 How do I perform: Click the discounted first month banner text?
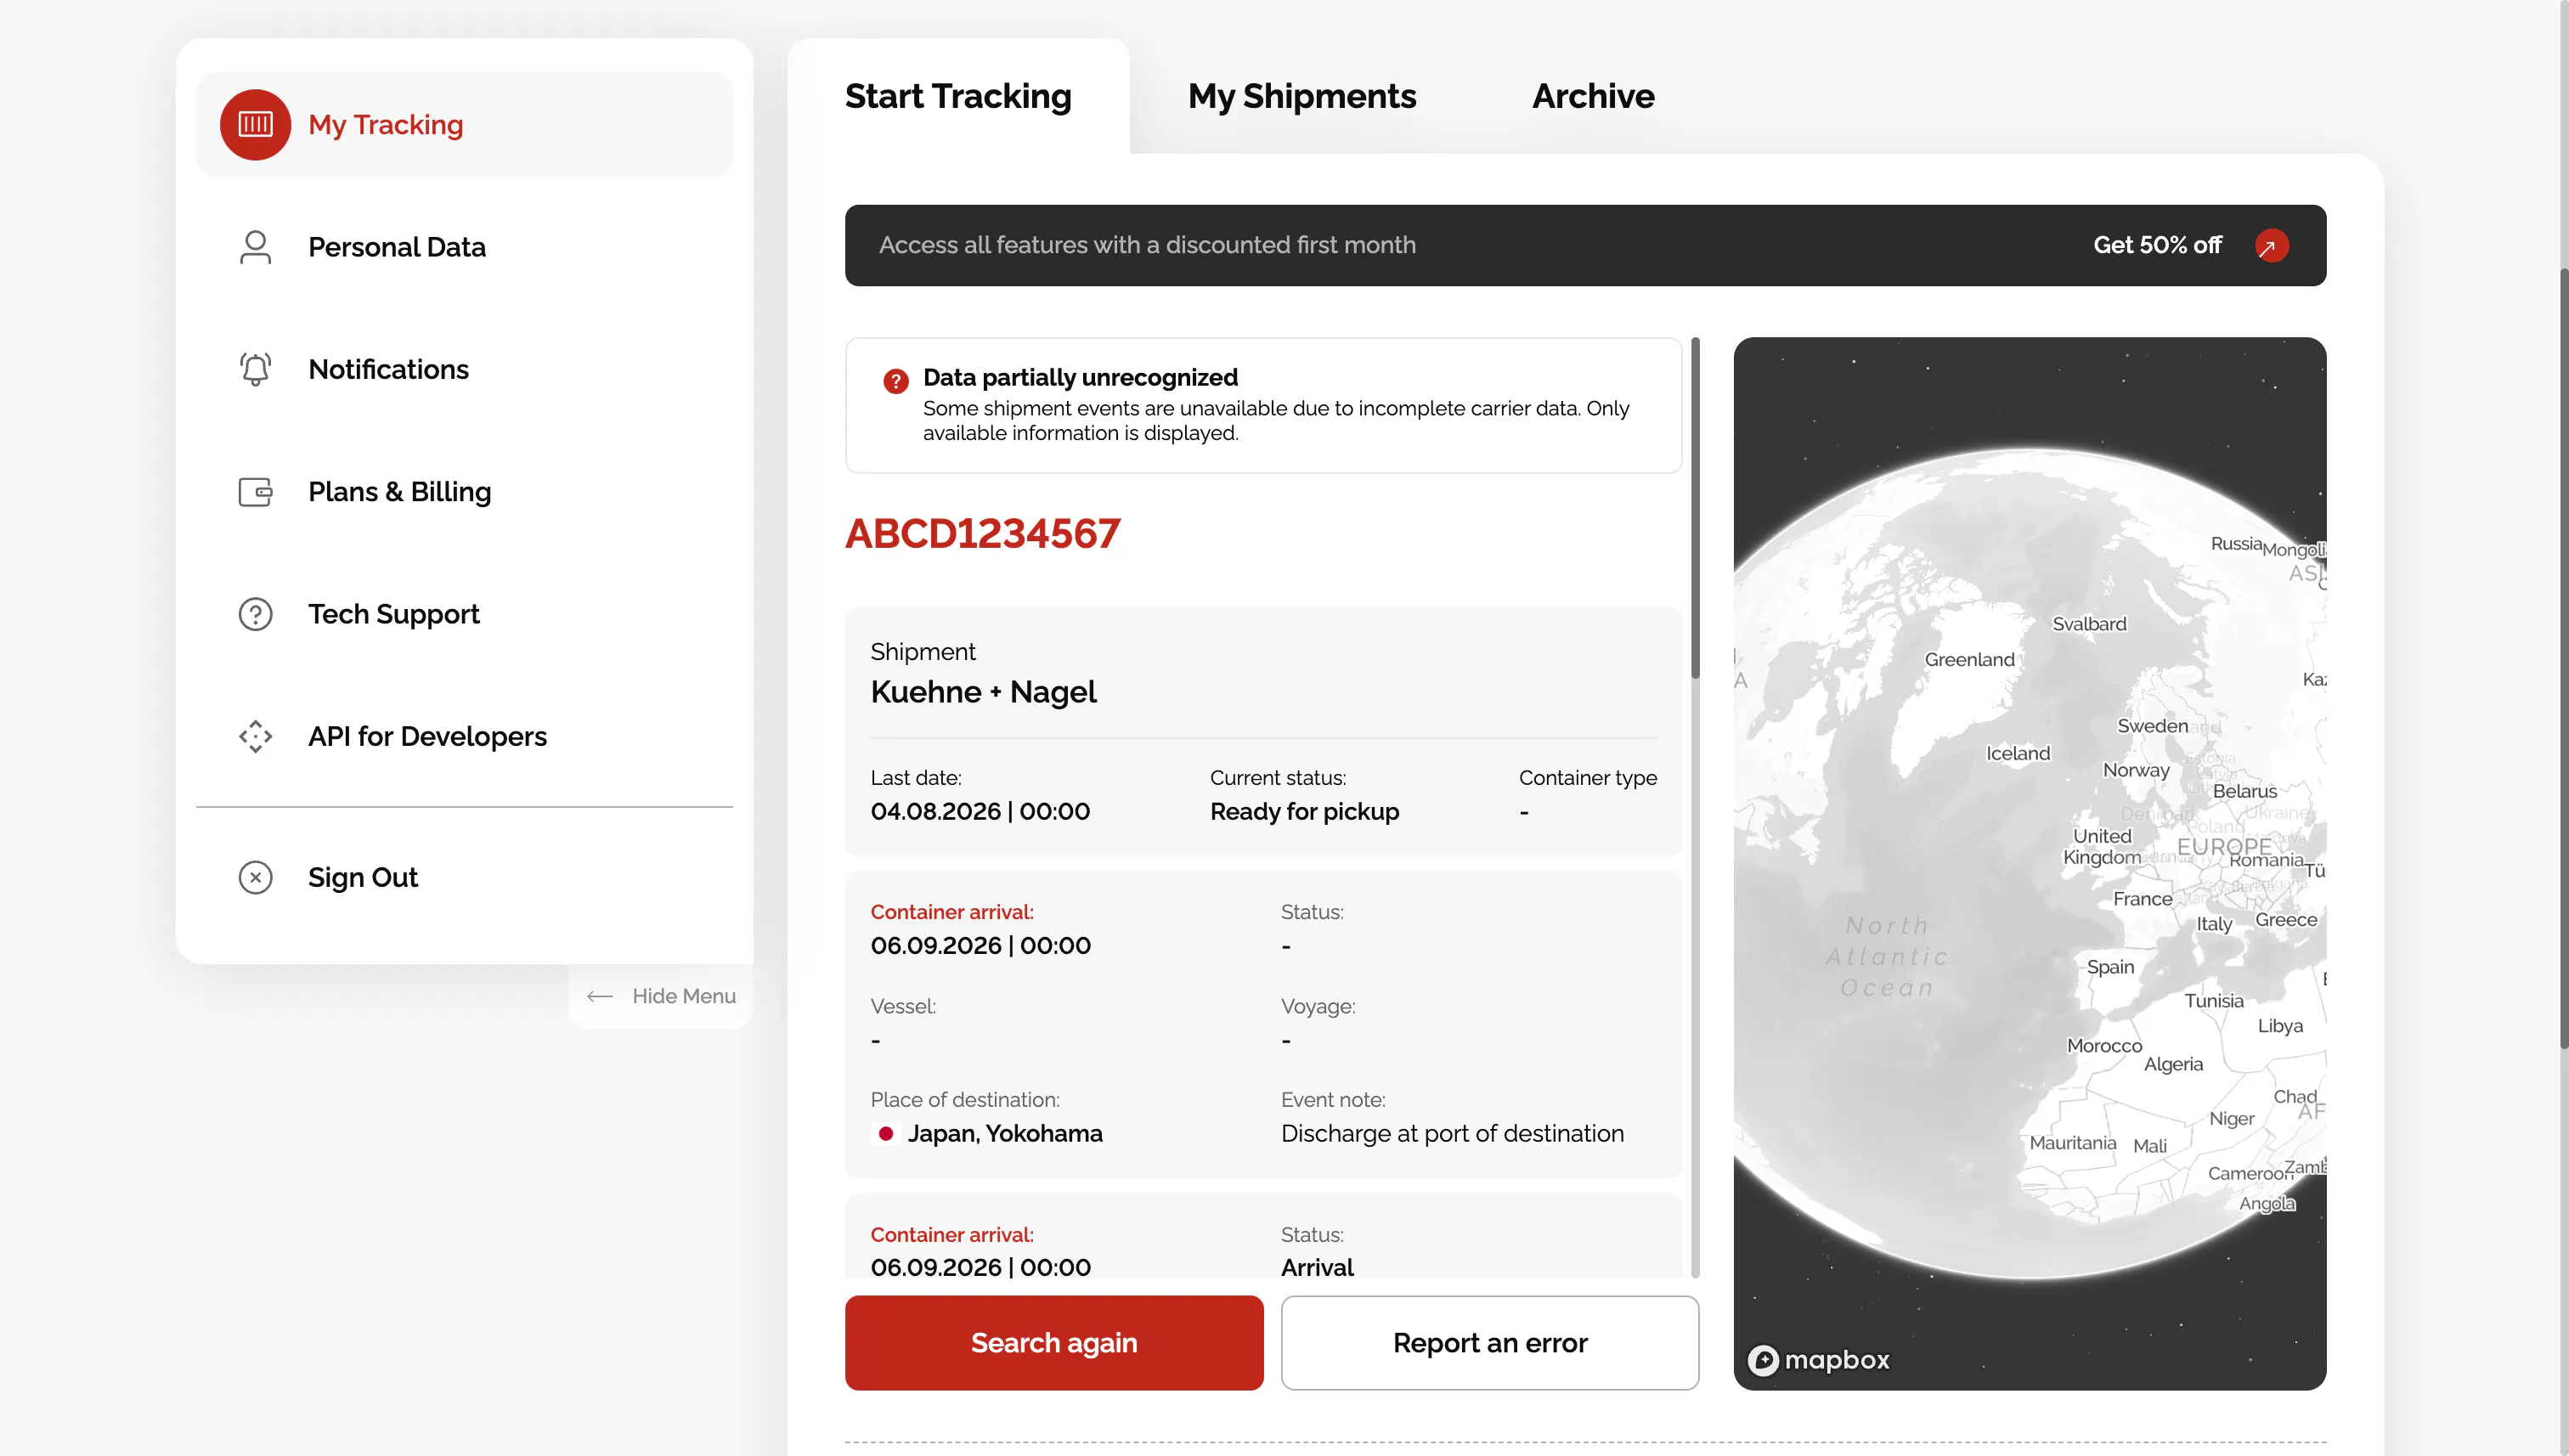coord(1147,245)
